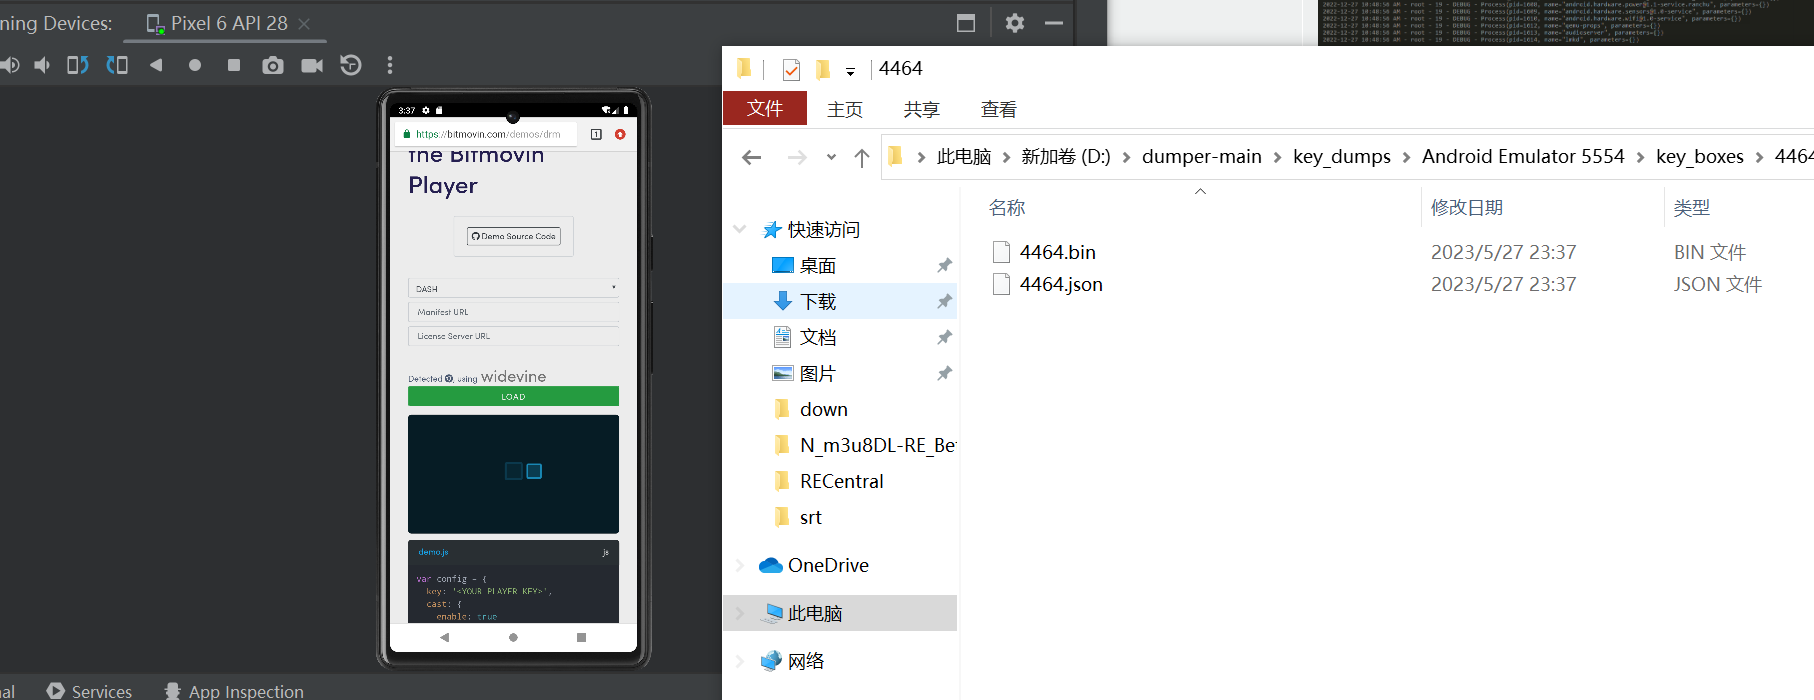Click the New Folder icon in title bar
The image size is (1814, 700).
coord(823,69)
